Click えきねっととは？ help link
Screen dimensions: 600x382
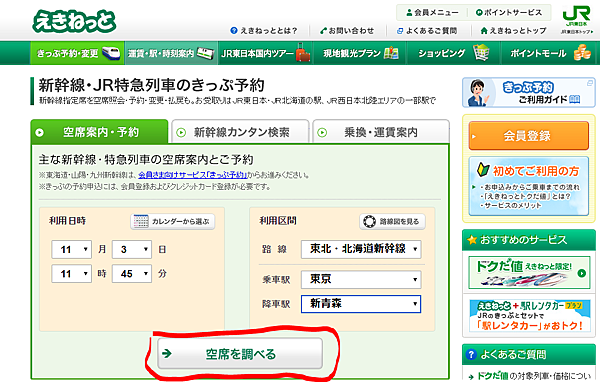[264, 31]
